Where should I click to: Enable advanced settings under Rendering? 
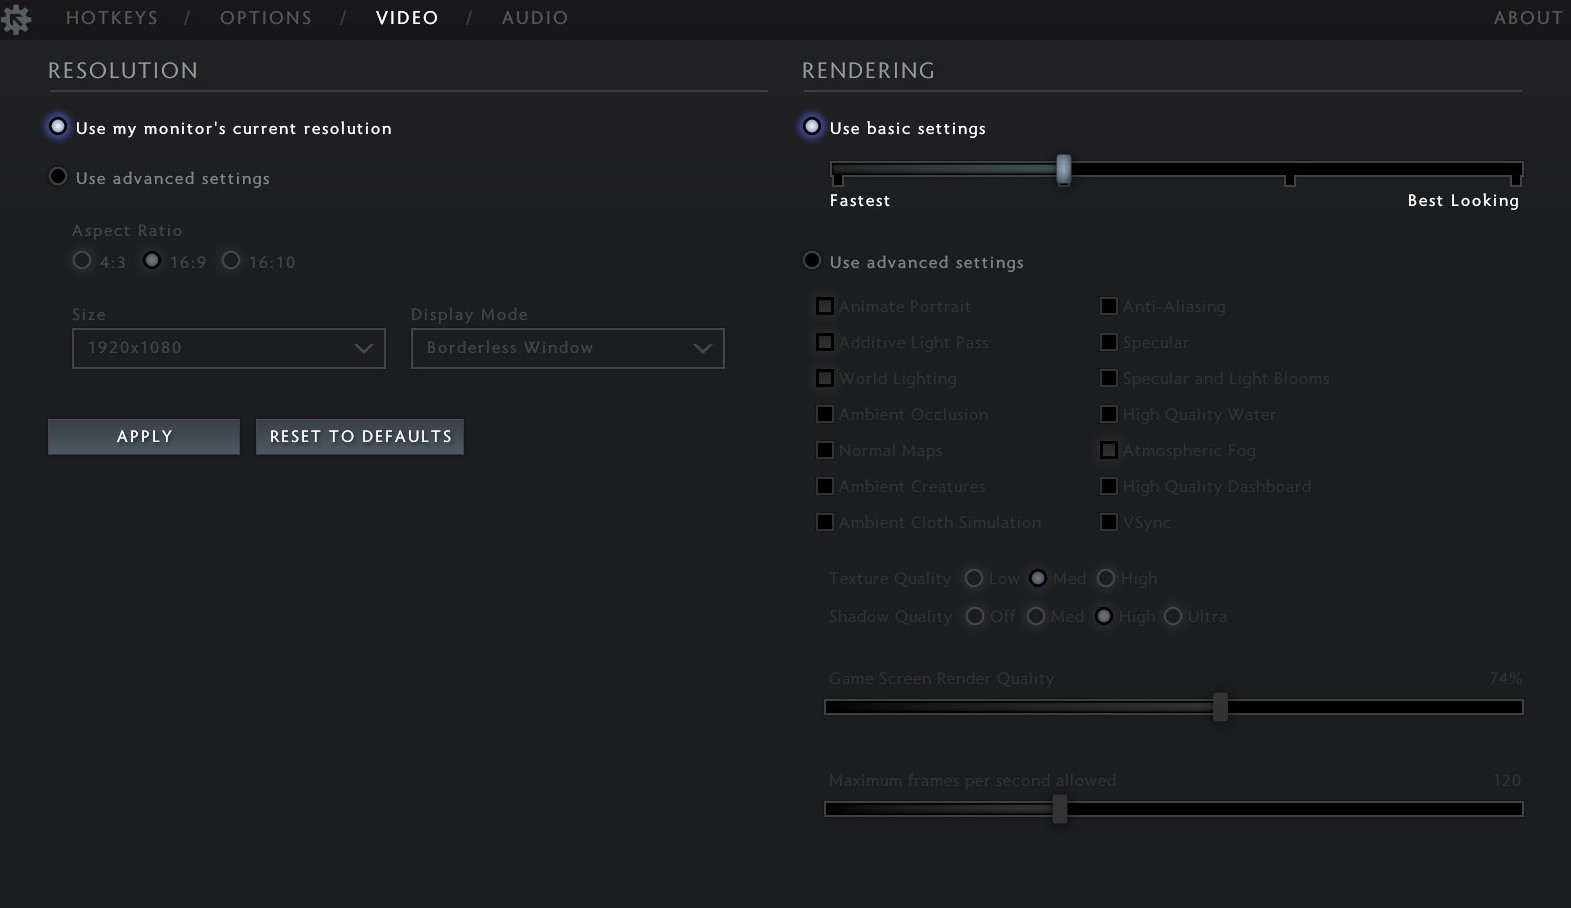pos(812,261)
